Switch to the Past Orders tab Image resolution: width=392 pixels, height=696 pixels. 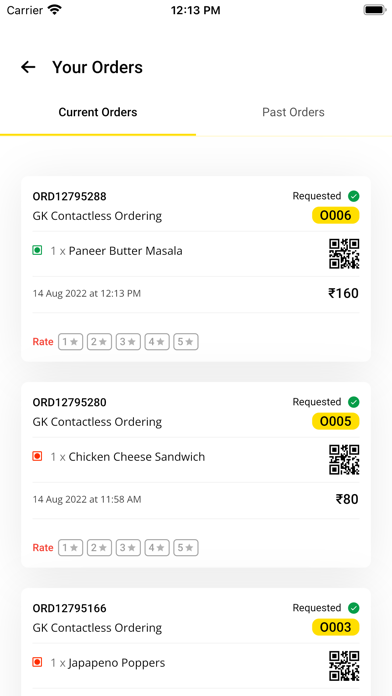[293, 112]
